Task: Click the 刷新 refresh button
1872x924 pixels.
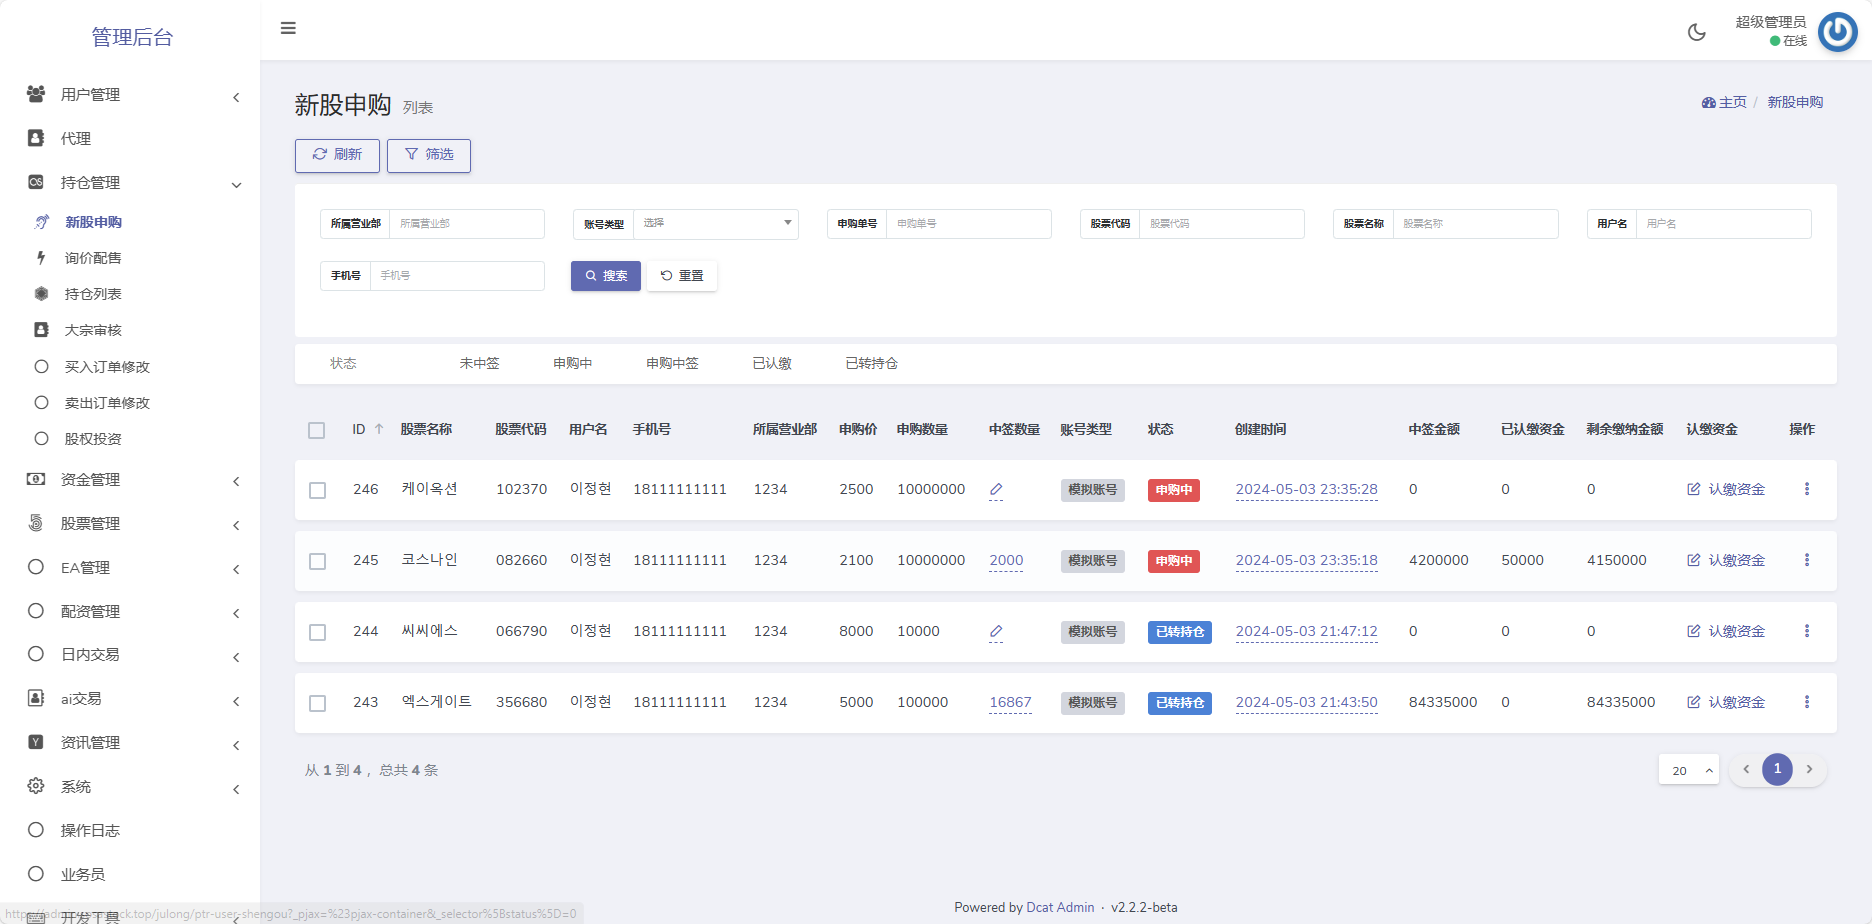Action: pos(337,155)
